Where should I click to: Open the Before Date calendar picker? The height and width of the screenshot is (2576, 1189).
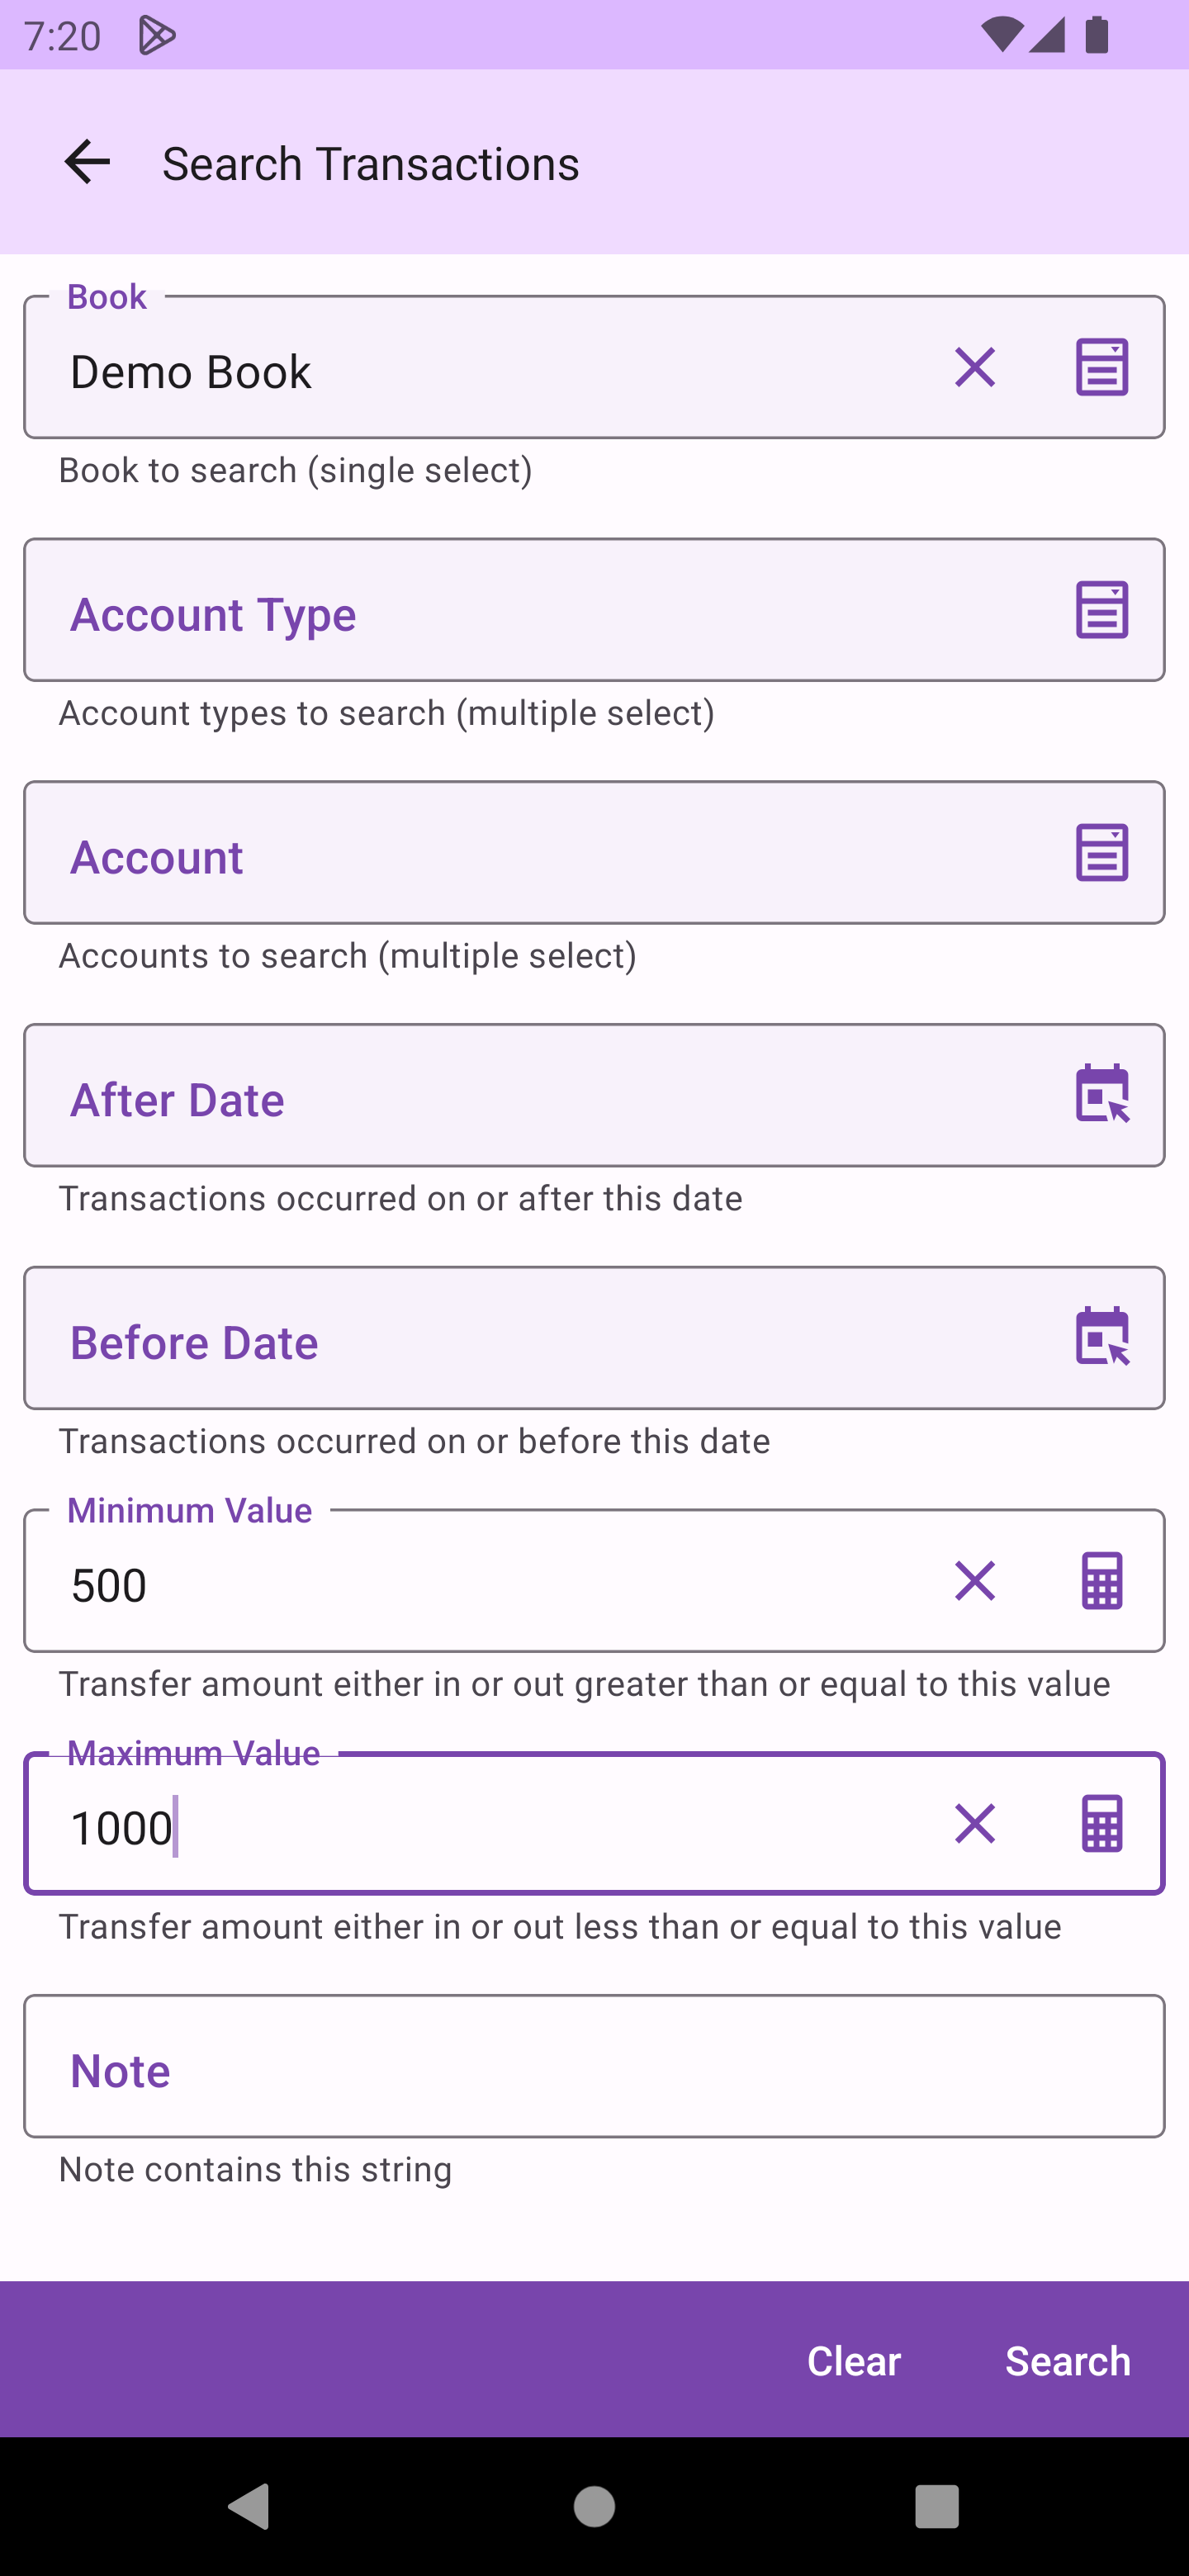(x=1102, y=1338)
